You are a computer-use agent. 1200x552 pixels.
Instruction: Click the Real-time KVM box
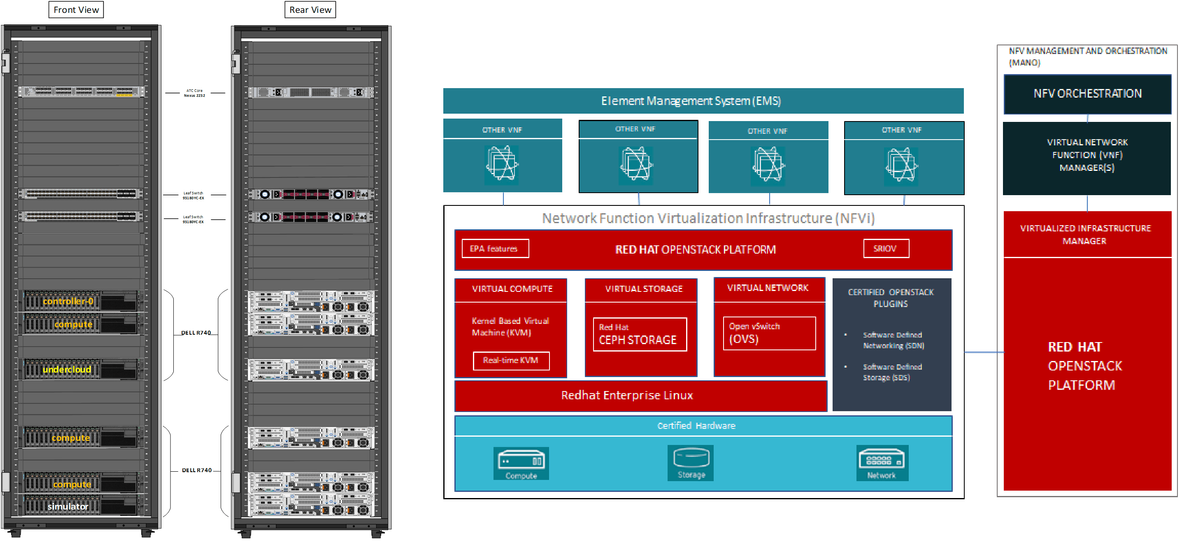point(511,360)
